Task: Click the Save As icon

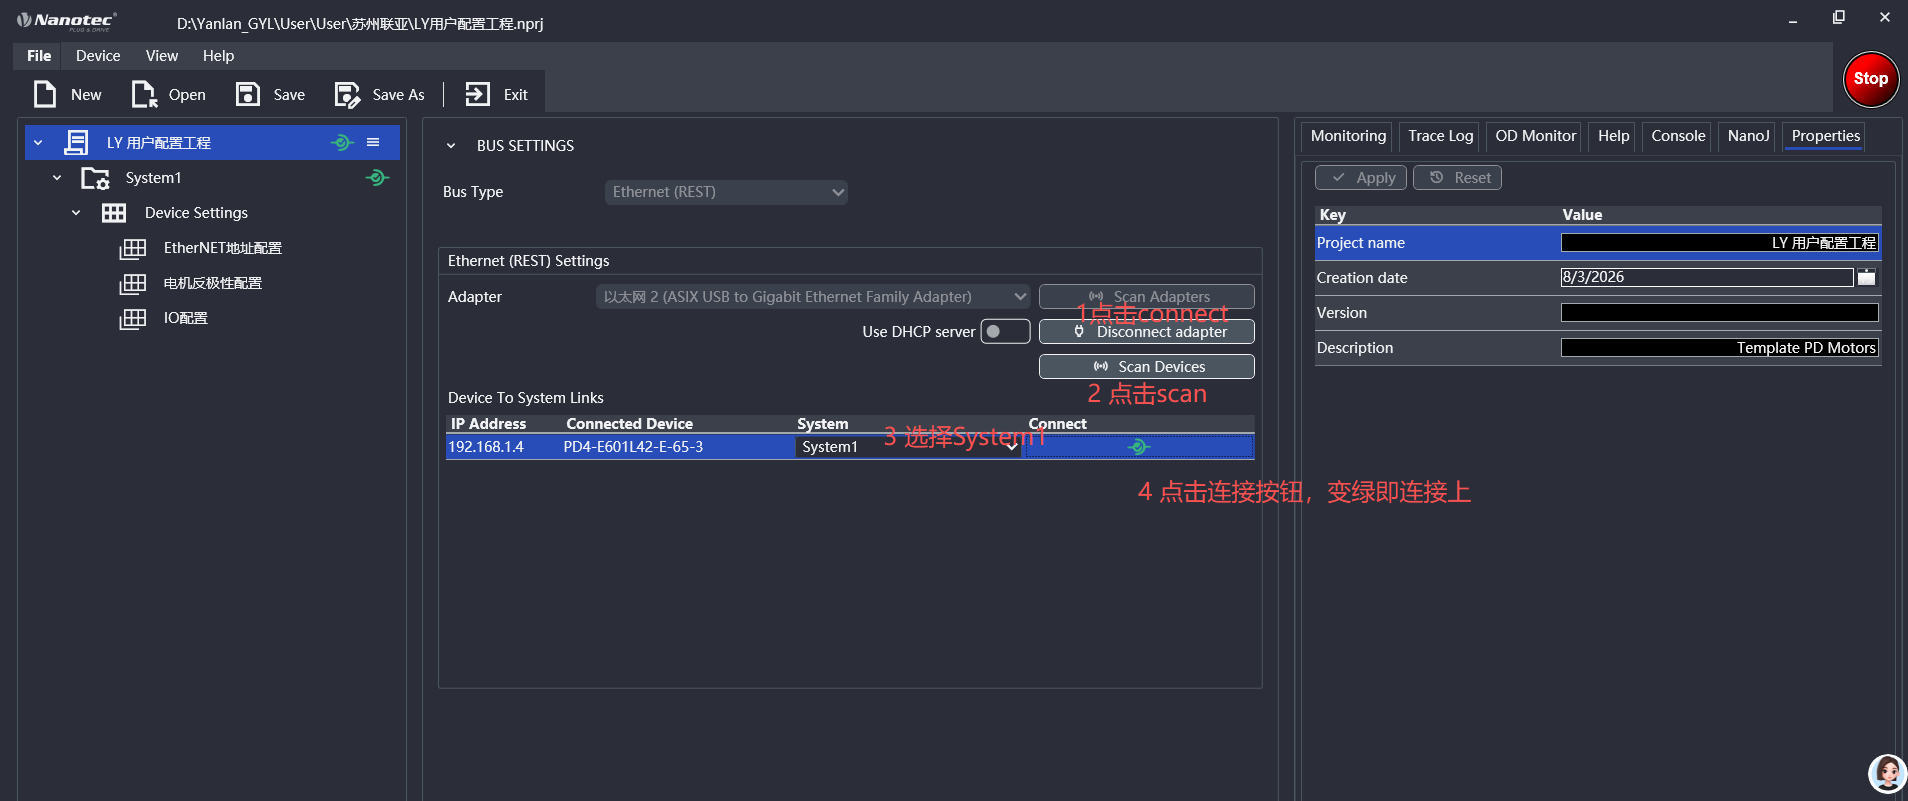Action: [347, 94]
